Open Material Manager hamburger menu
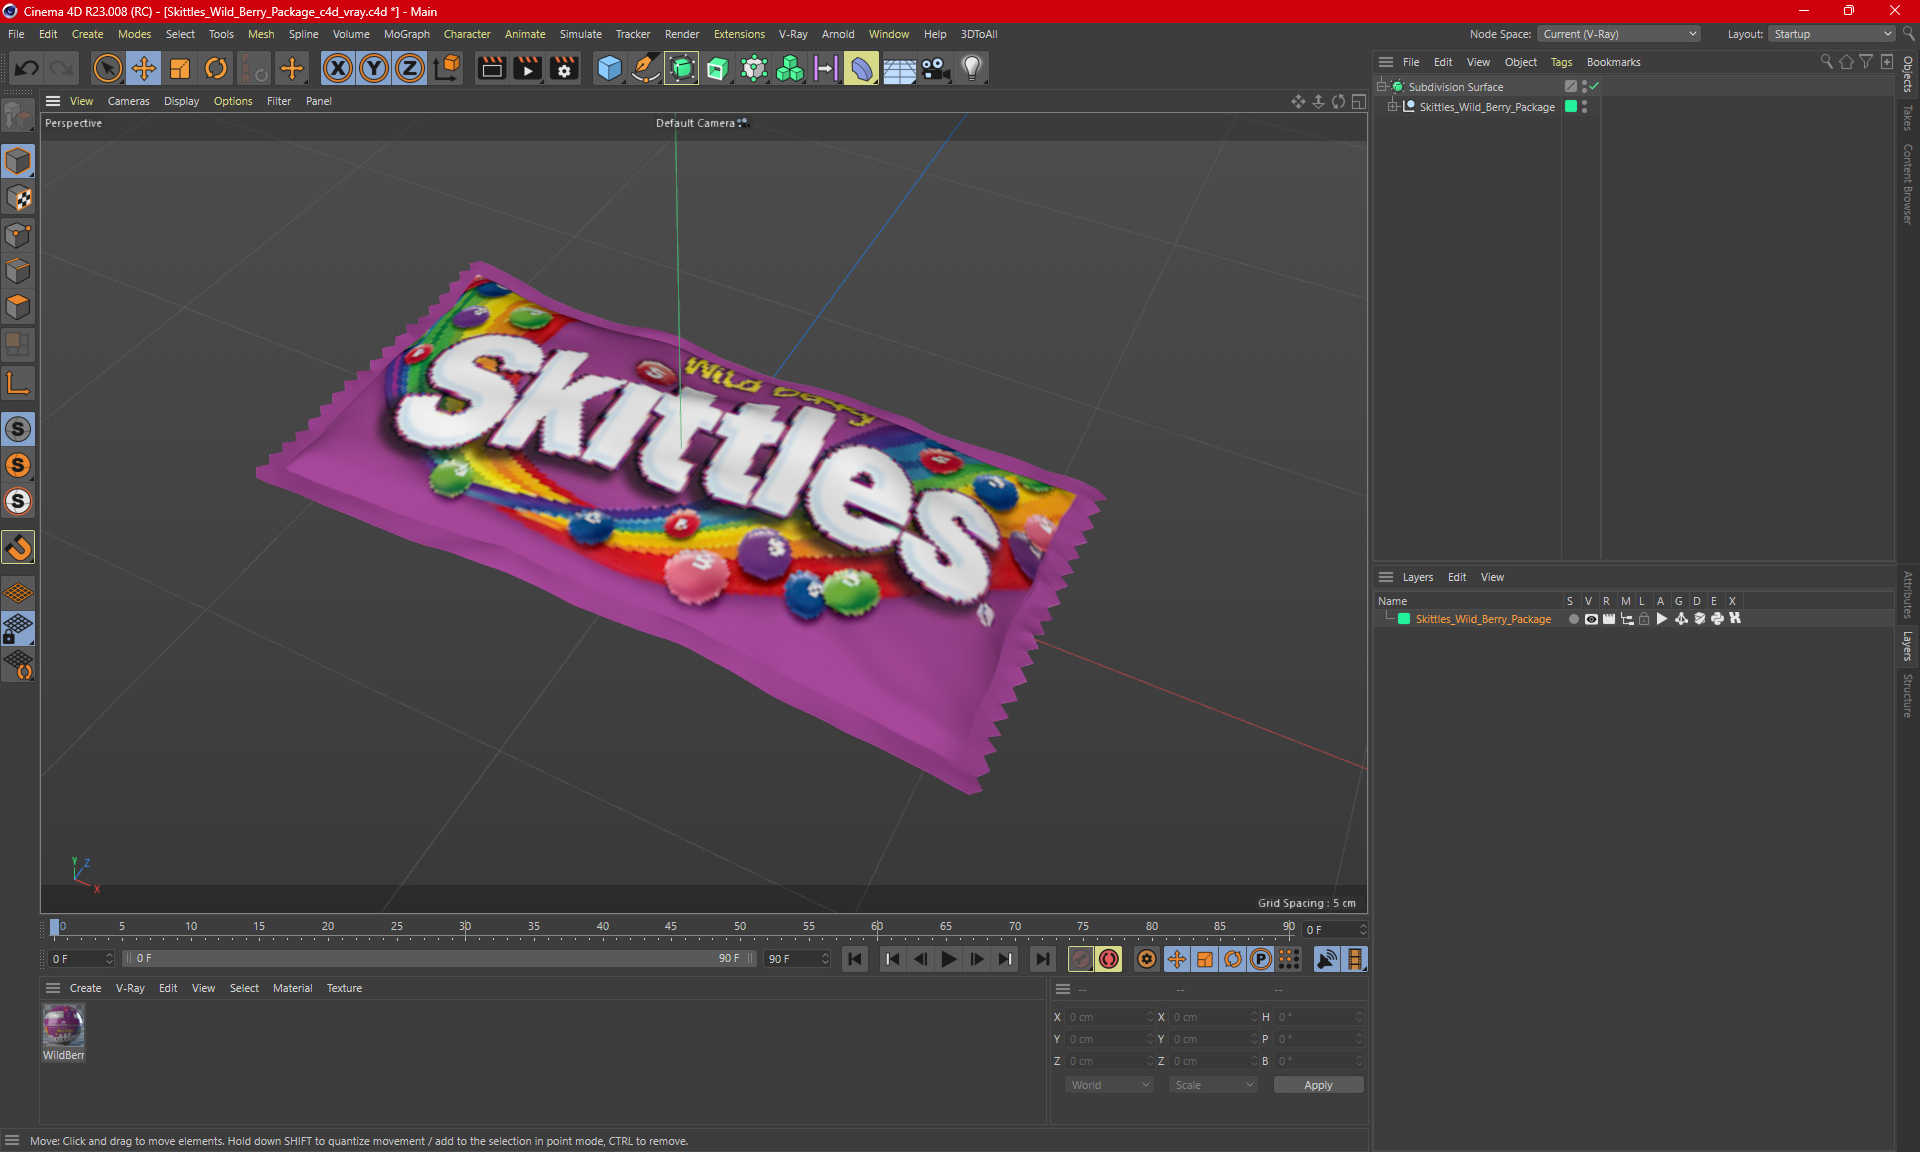 [x=53, y=988]
